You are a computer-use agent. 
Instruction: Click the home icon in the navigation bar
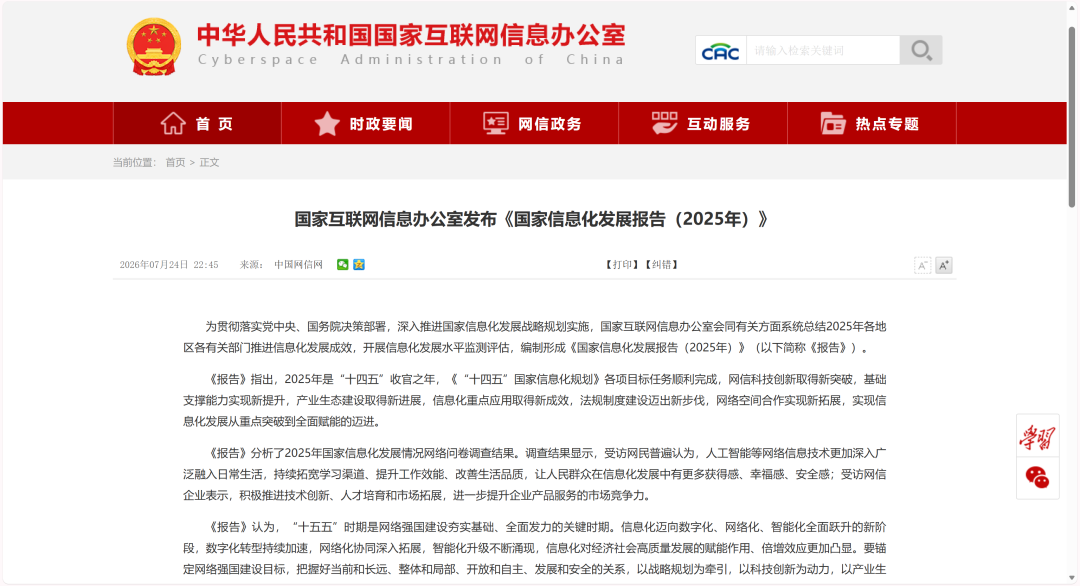(173, 123)
